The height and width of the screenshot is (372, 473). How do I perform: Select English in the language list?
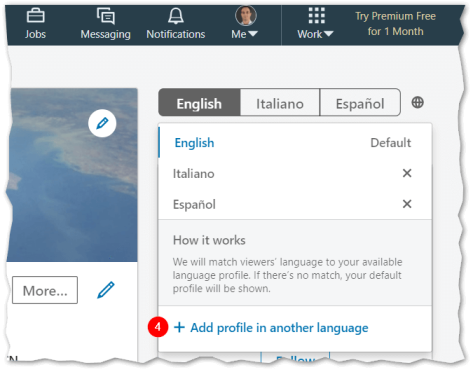pos(295,143)
